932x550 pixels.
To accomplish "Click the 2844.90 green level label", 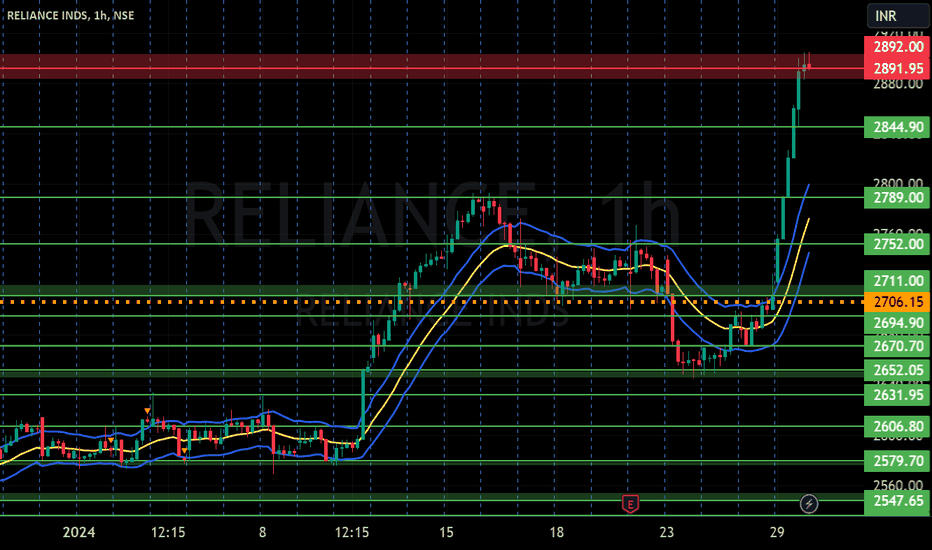I will (896, 127).
